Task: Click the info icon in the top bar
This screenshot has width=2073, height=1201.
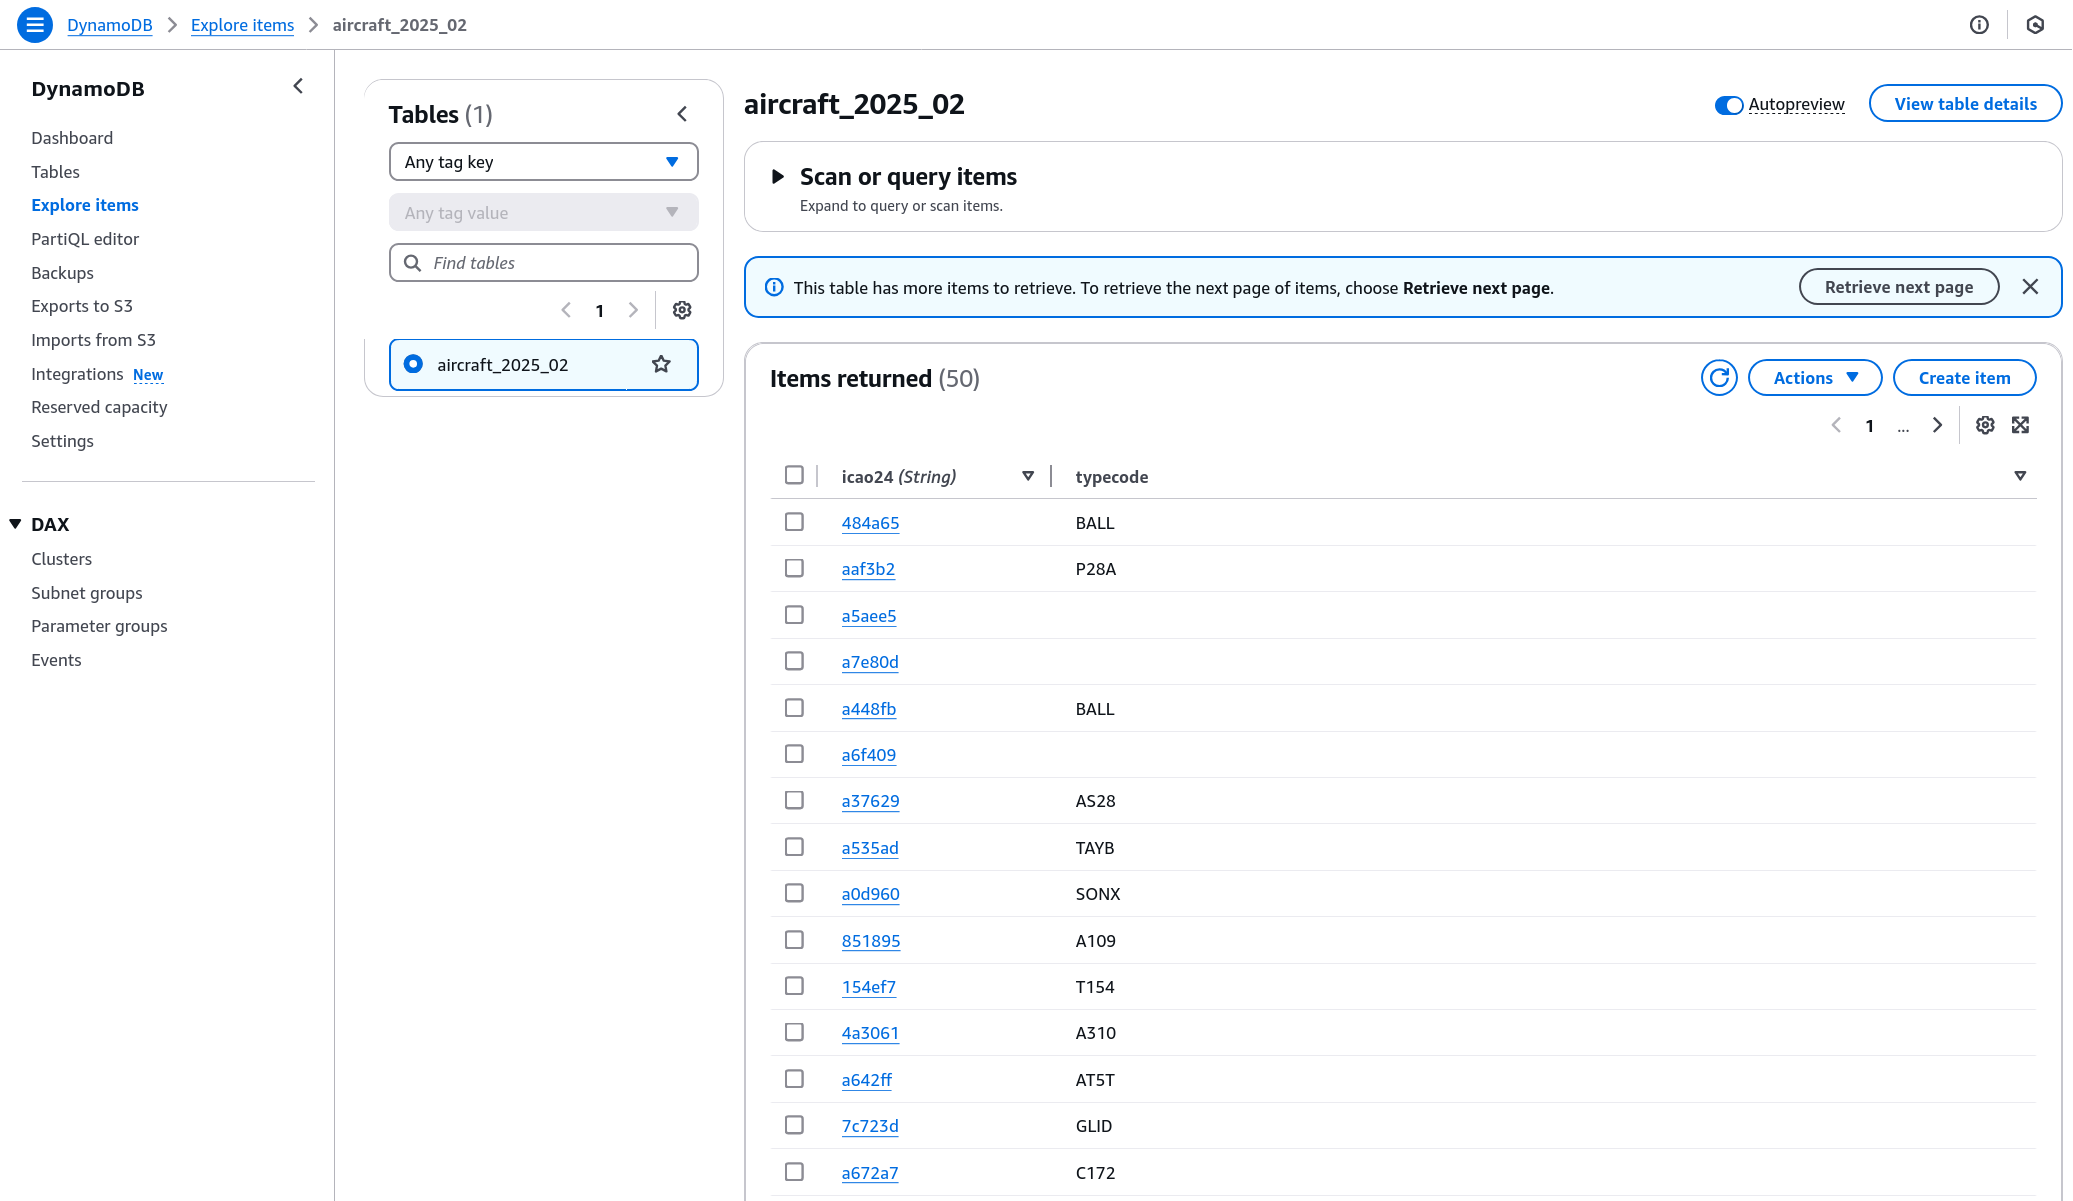Action: 1979,24
